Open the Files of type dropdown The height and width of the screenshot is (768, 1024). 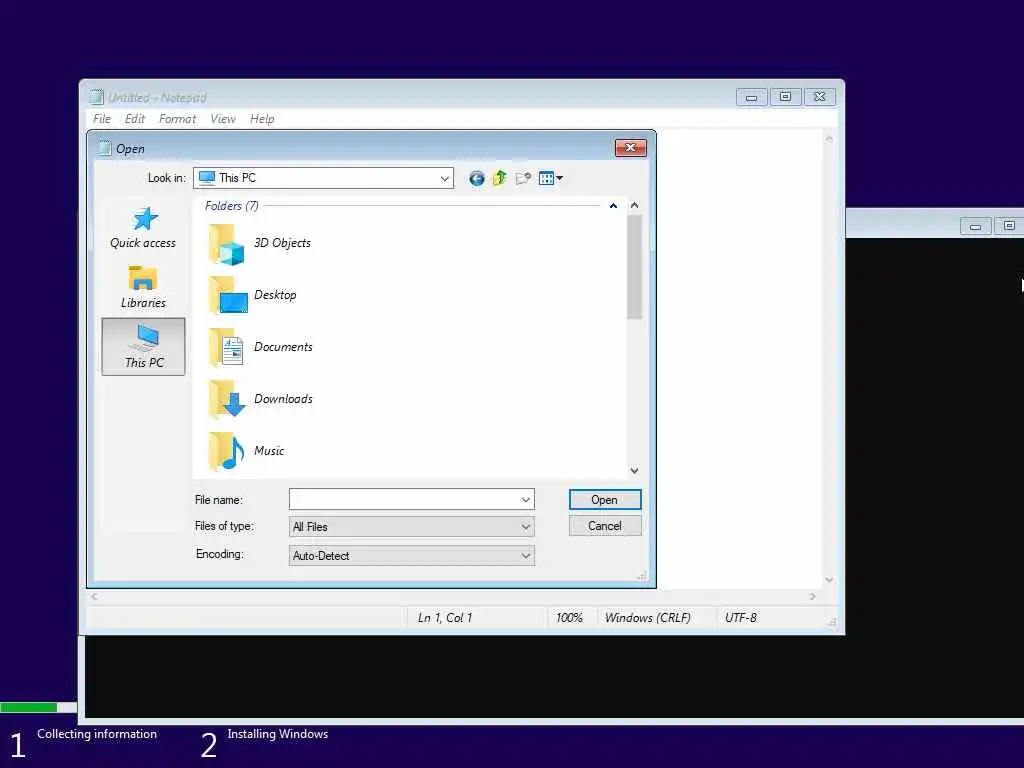411,527
